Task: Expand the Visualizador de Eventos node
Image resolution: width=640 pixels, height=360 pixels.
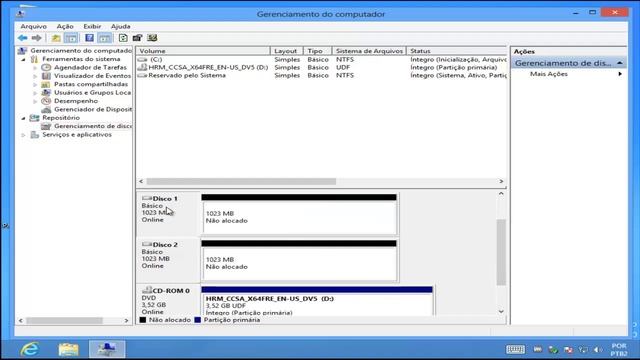Action: 35,76
